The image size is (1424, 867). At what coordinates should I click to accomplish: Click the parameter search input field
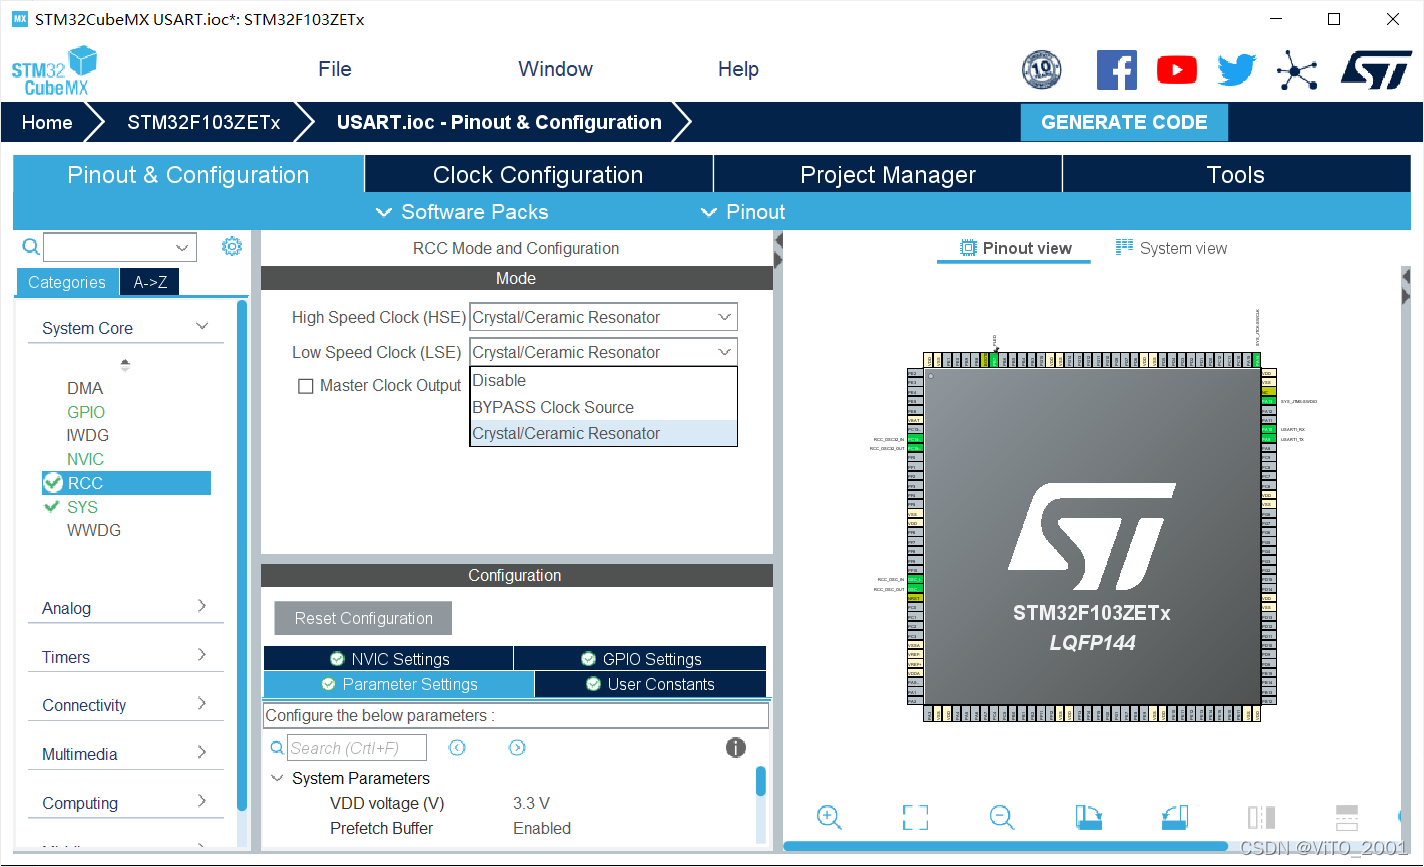[357, 748]
